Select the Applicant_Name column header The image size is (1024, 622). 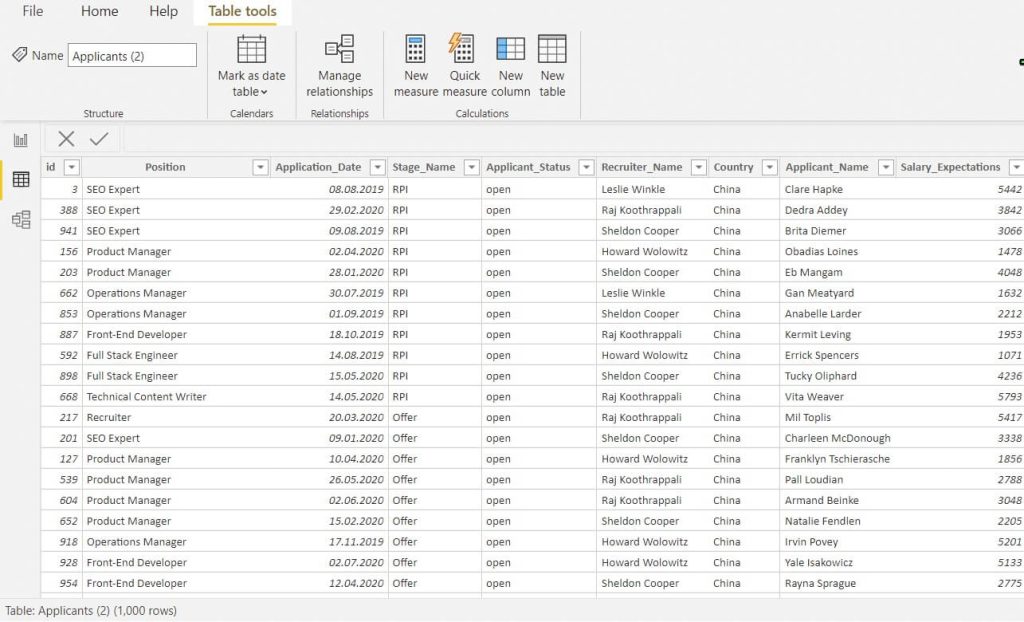coord(827,167)
